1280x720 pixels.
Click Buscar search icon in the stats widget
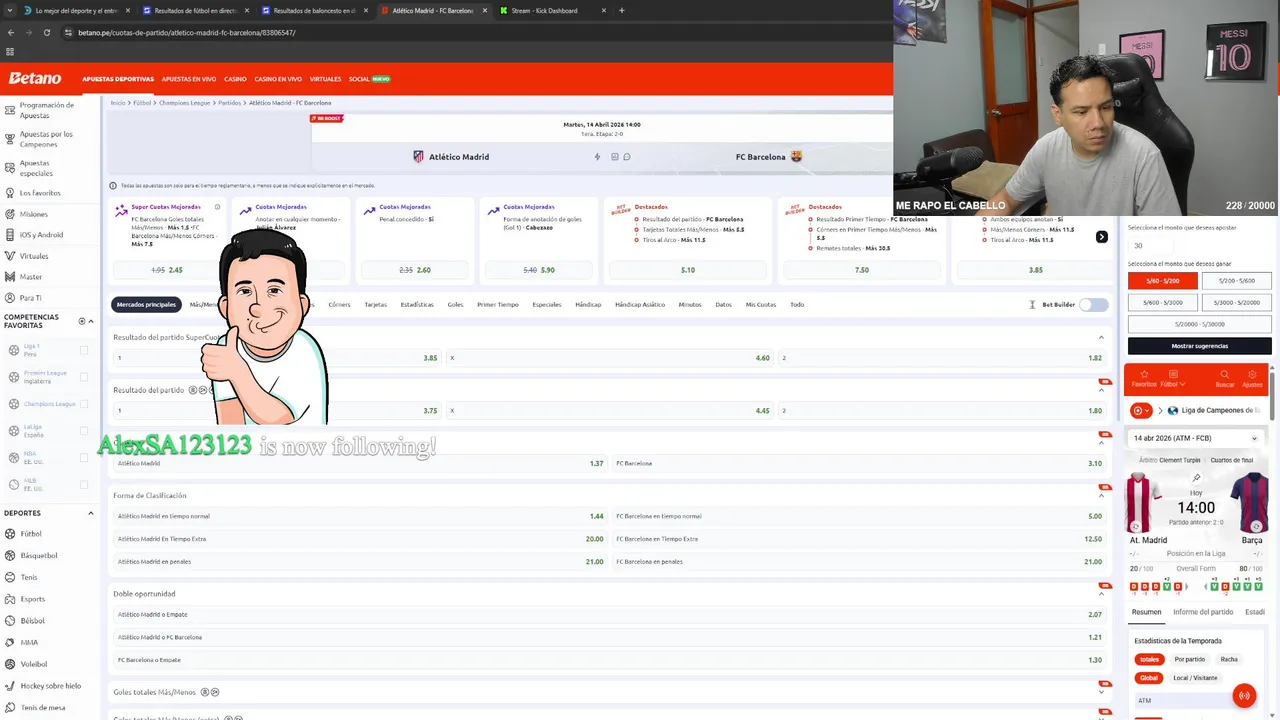click(x=1224, y=378)
